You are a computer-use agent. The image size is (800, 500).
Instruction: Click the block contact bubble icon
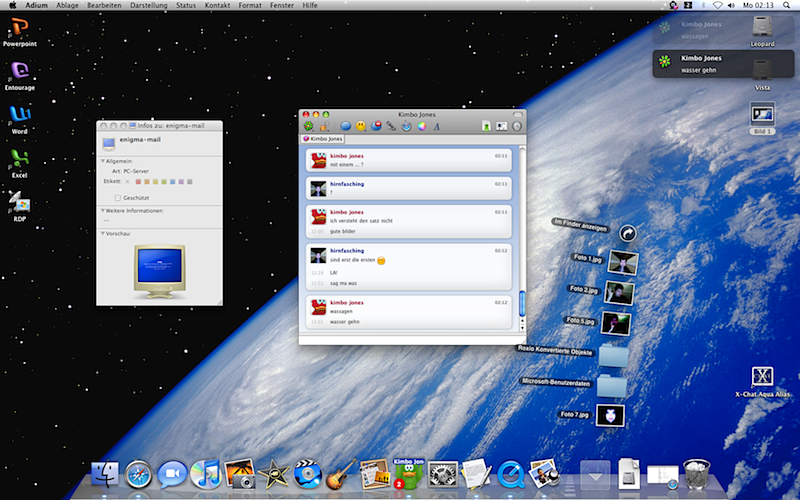[x=376, y=126]
